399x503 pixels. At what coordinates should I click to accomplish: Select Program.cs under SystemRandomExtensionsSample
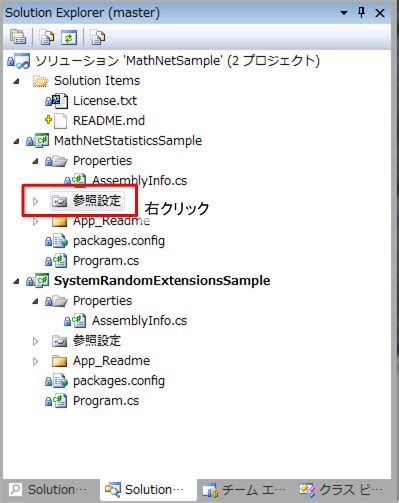pyautogui.click(x=106, y=401)
